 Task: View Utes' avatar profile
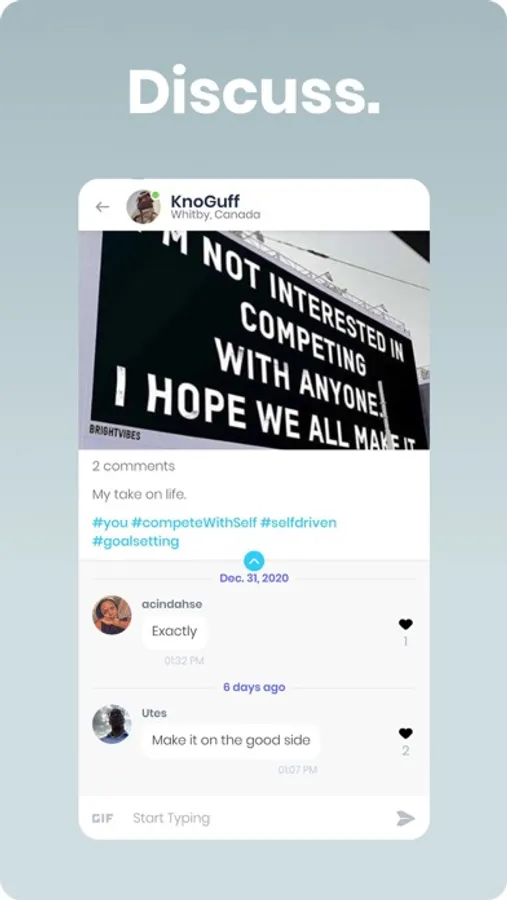112,724
